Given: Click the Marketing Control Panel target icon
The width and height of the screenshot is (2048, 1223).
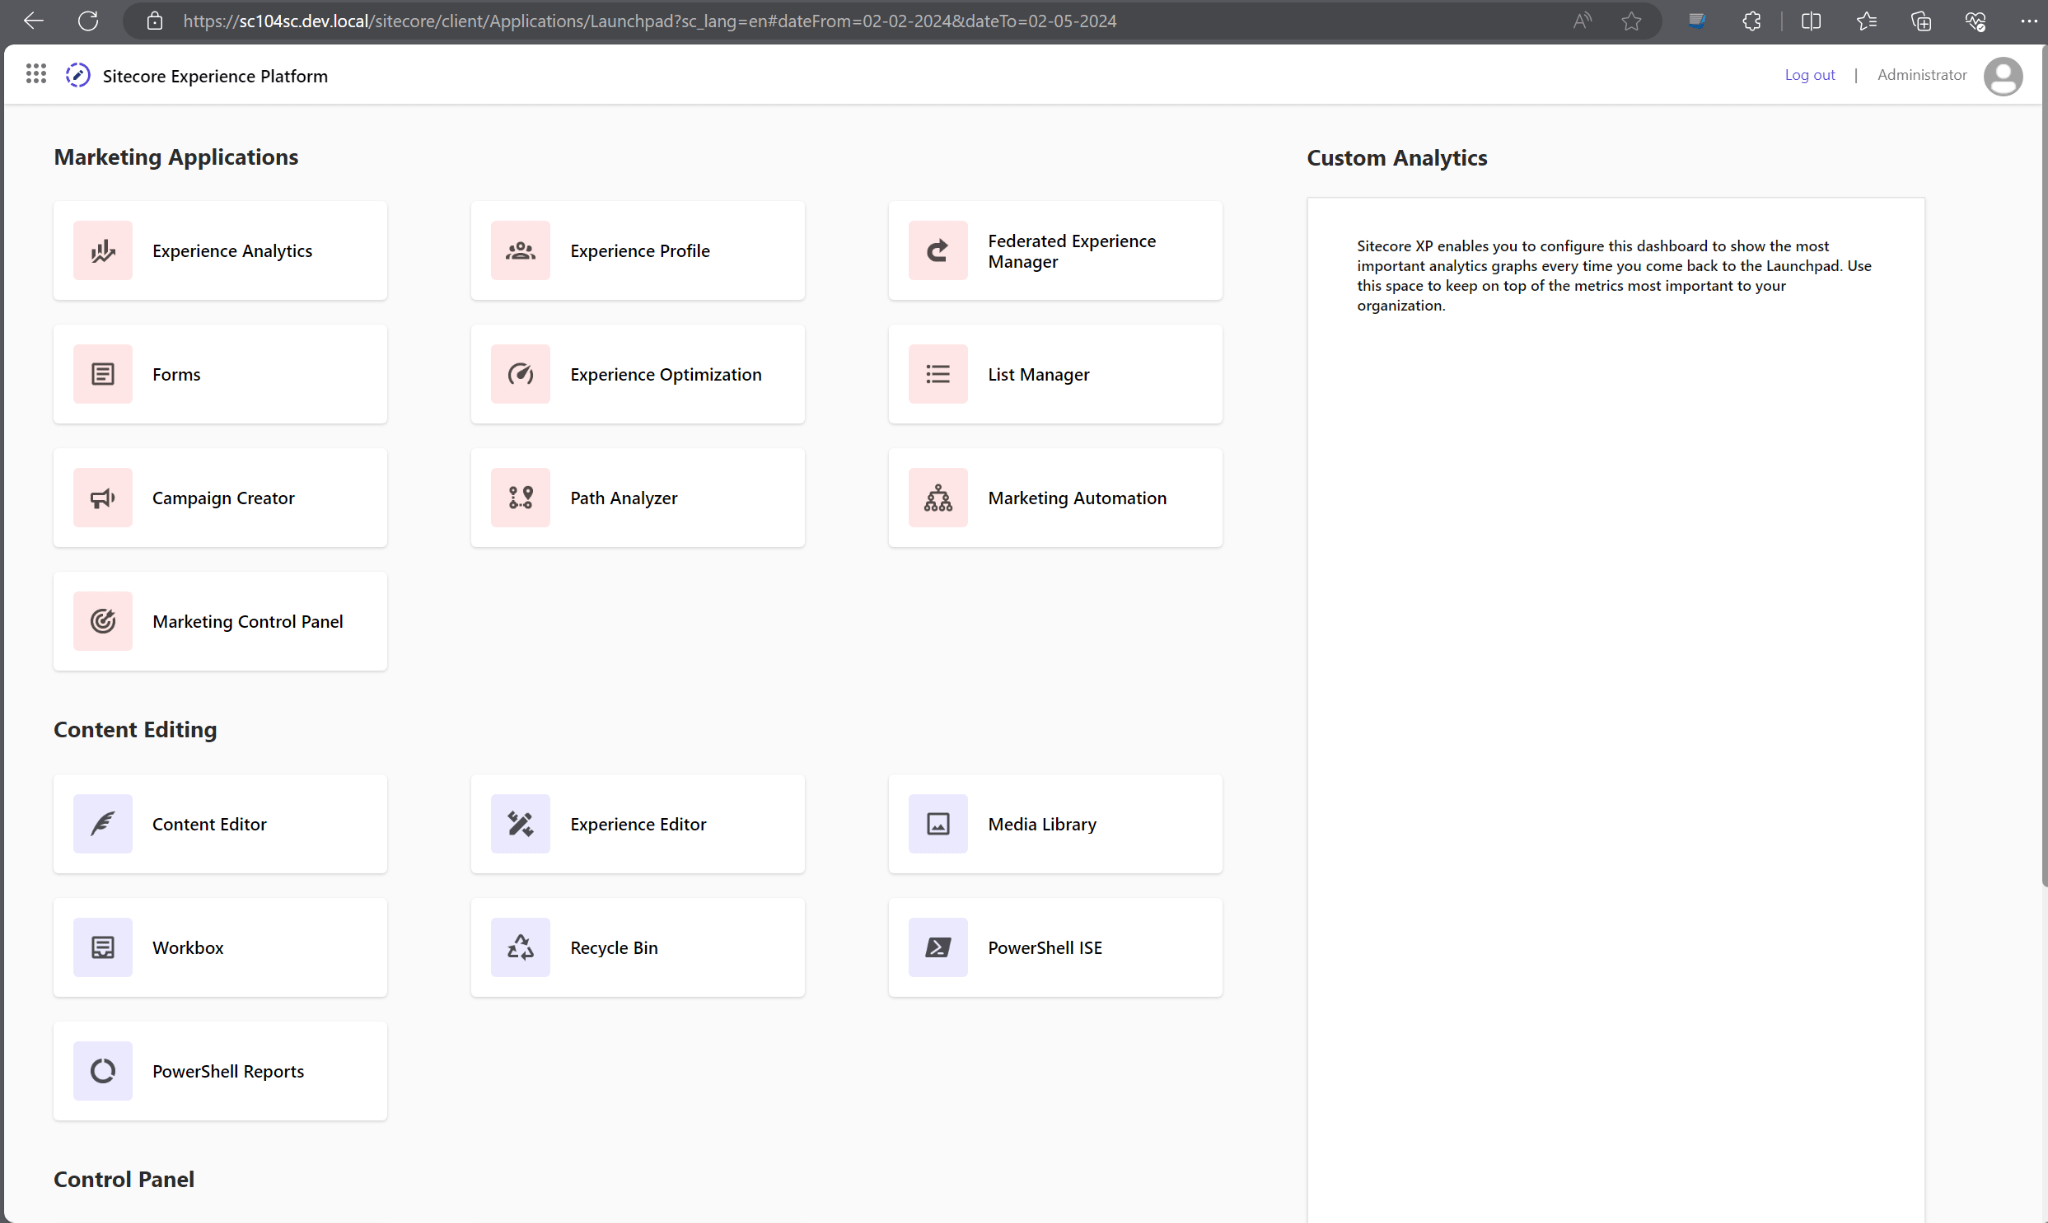Looking at the screenshot, I should (x=102, y=621).
